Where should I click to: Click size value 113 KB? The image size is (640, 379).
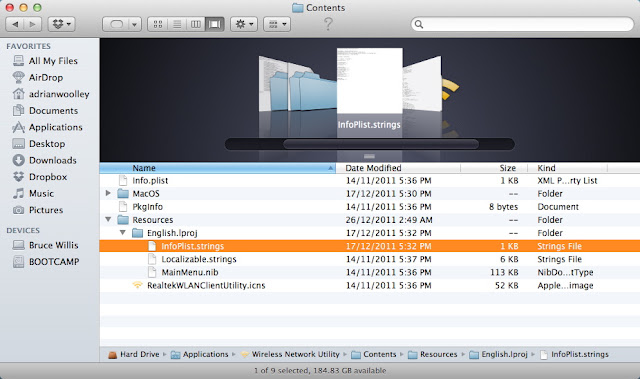tap(504, 272)
